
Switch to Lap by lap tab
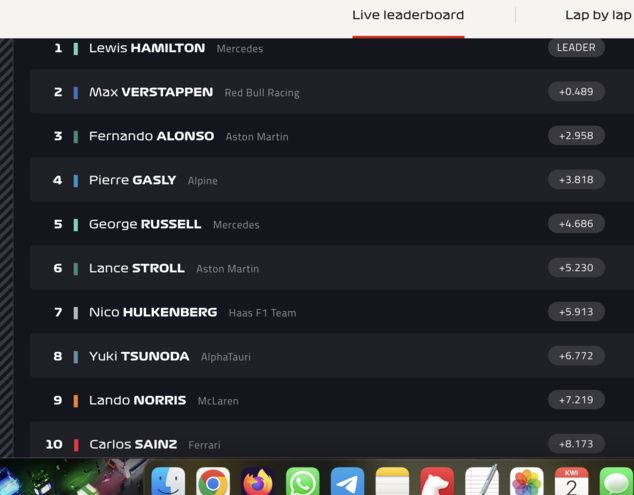point(598,15)
